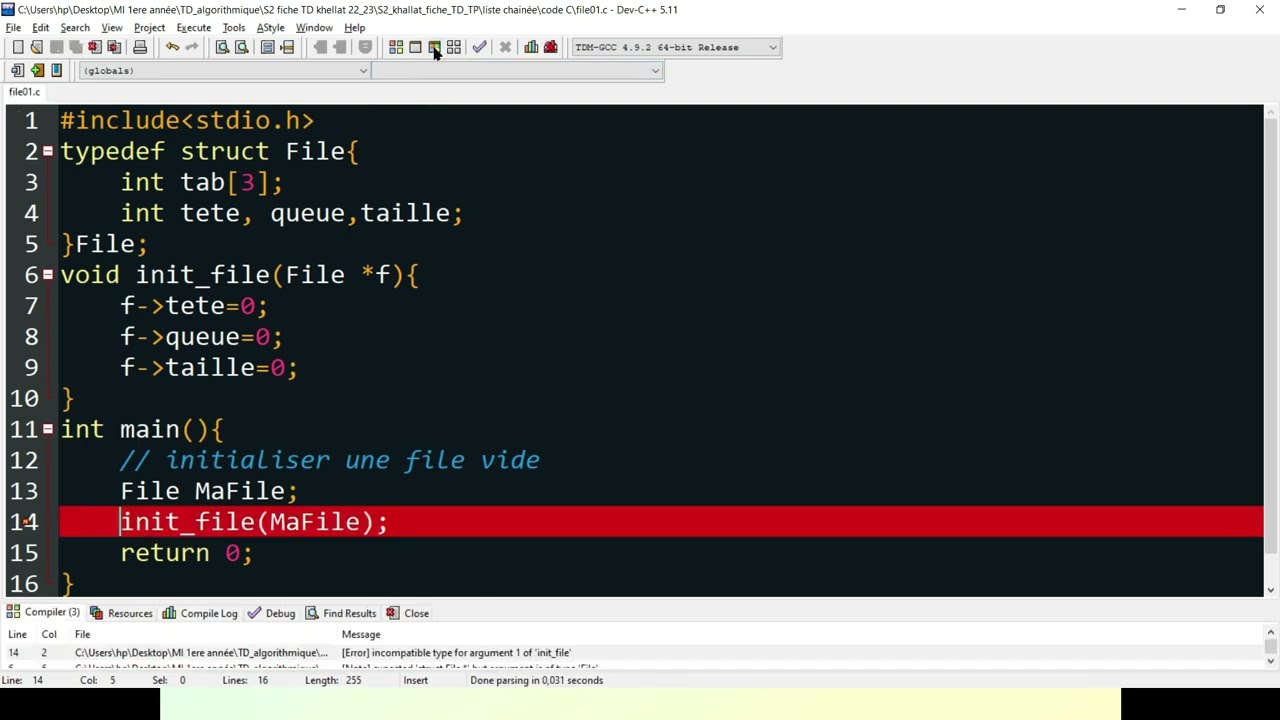
Task: Click the Message column header
Action: click(361, 634)
